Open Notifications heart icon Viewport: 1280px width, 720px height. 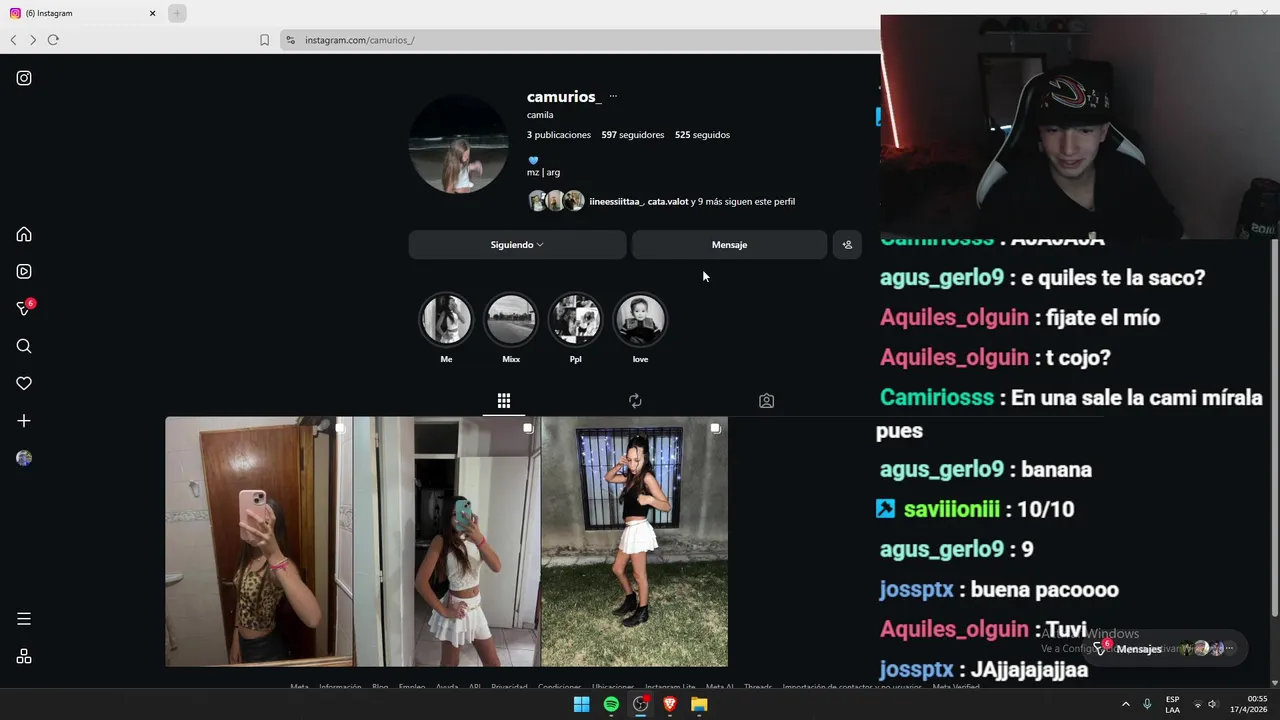coord(24,383)
